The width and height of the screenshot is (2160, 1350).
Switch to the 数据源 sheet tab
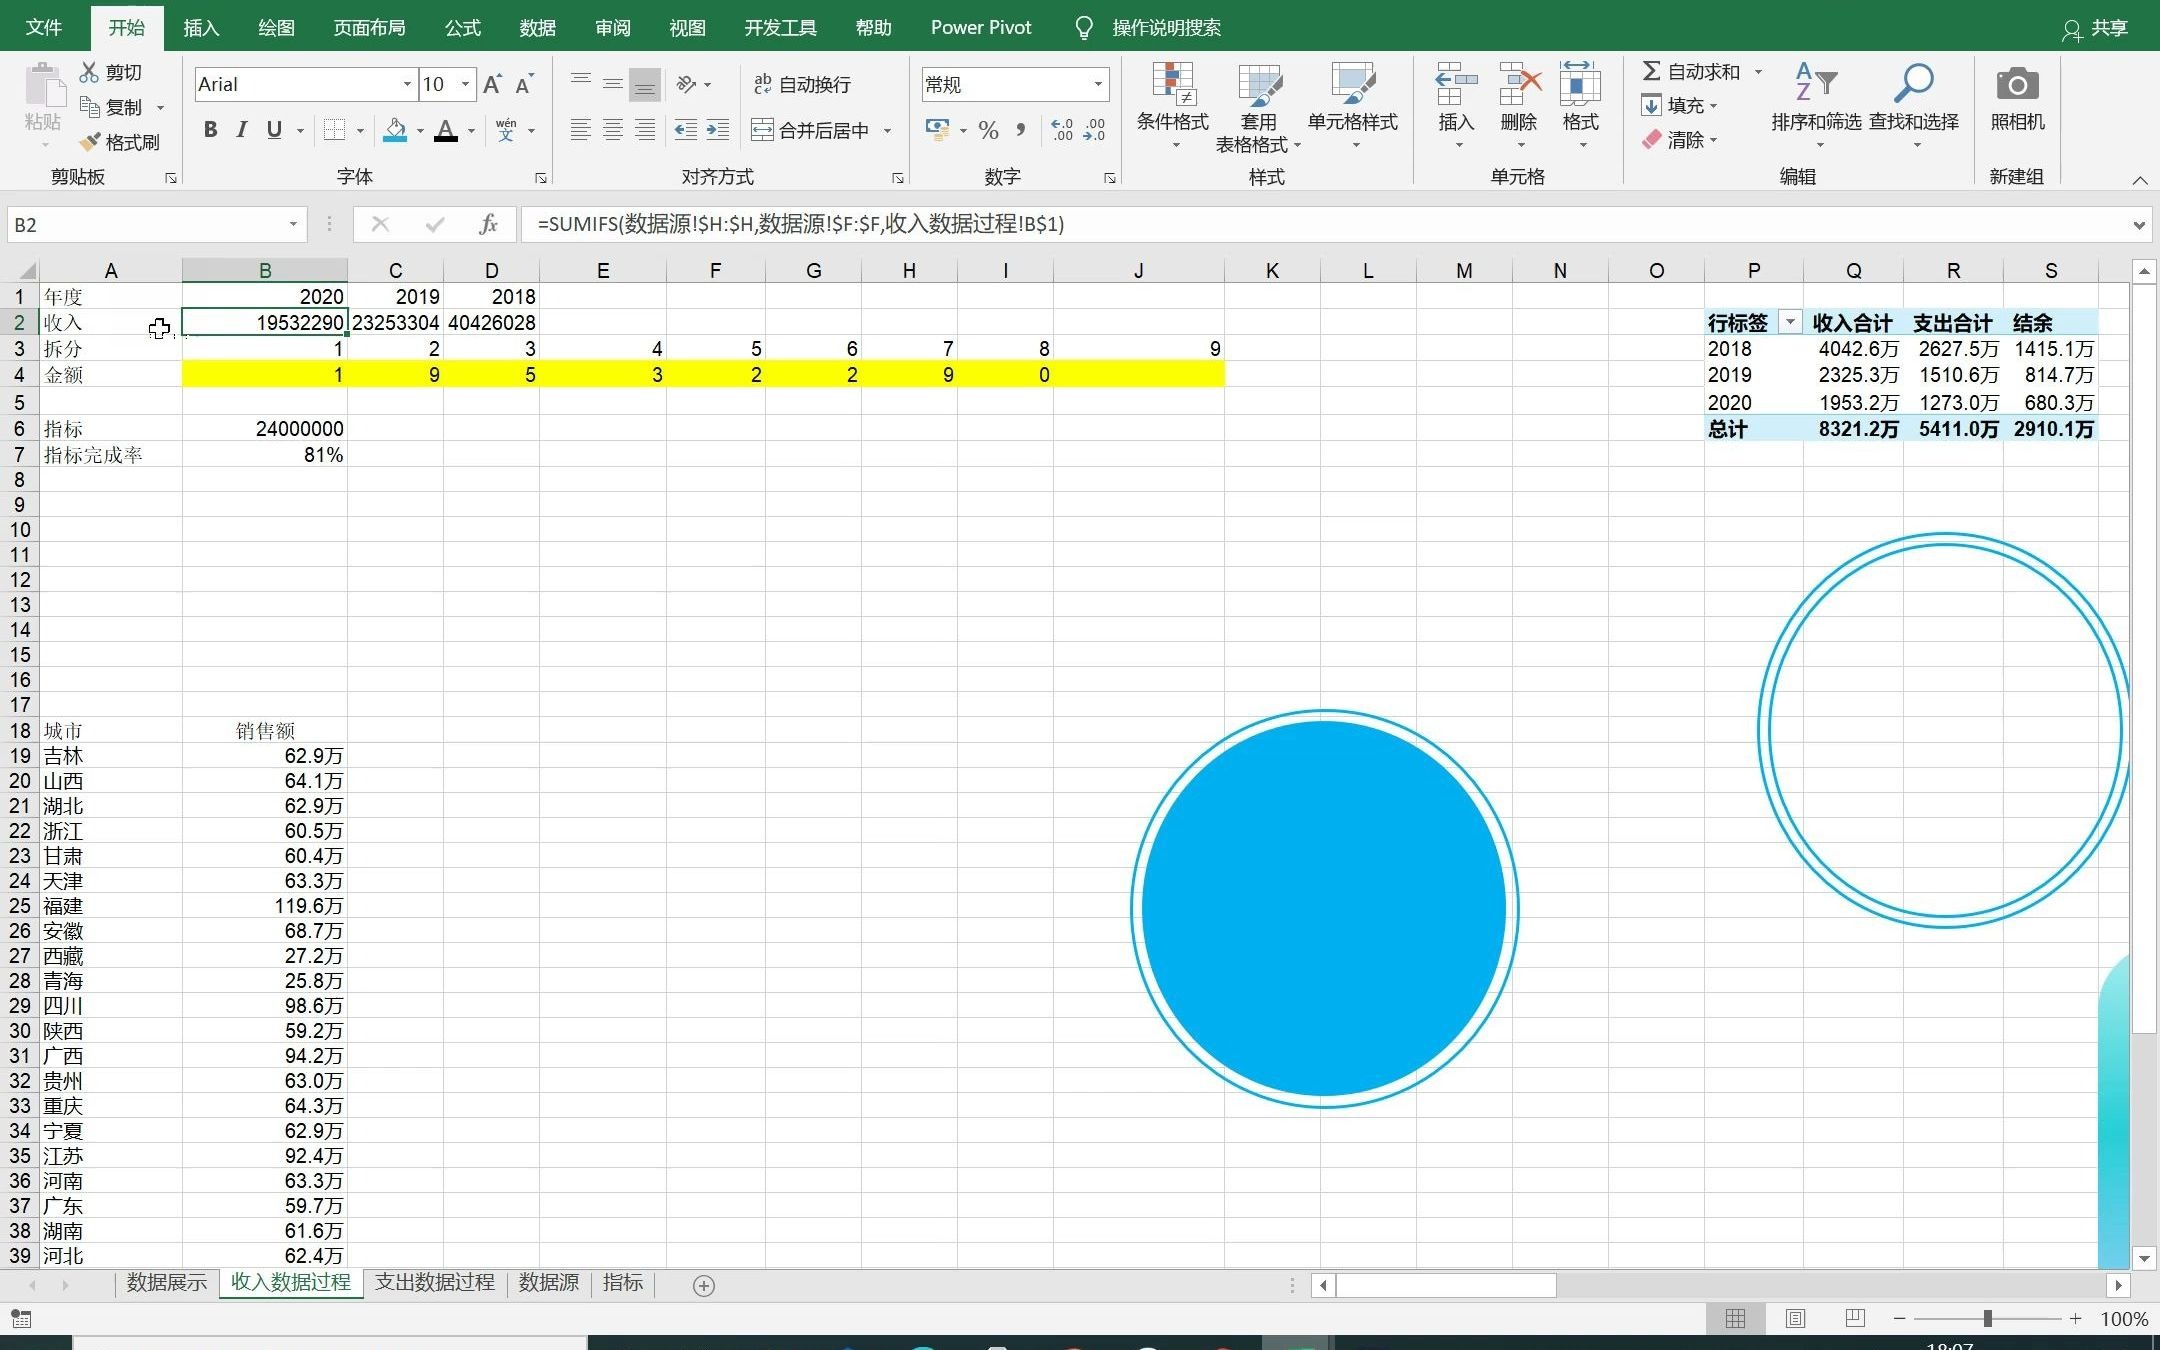pyautogui.click(x=548, y=1283)
